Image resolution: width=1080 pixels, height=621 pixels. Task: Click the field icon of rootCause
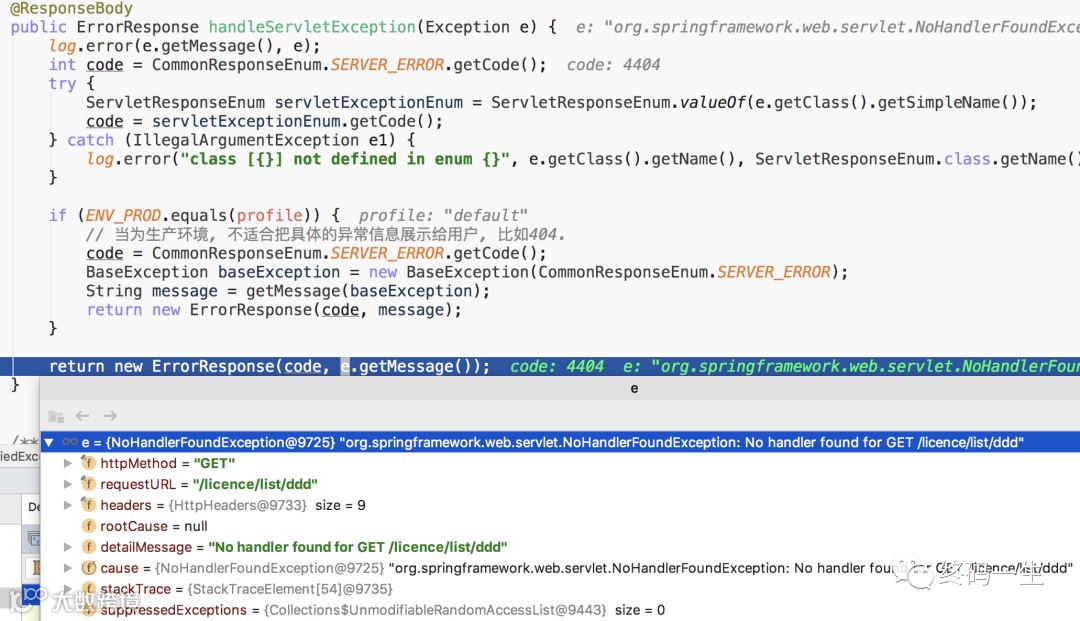[x=89, y=526]
